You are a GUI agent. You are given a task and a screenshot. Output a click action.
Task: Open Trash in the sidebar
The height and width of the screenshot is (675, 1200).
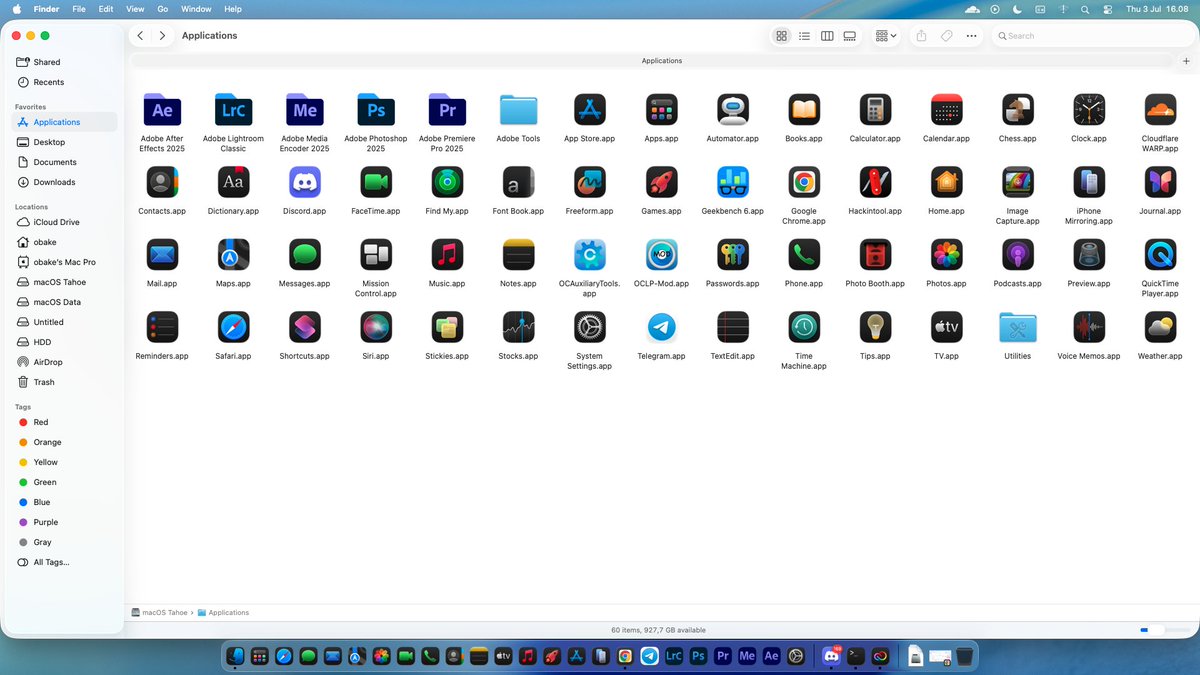tap(64, 382)
